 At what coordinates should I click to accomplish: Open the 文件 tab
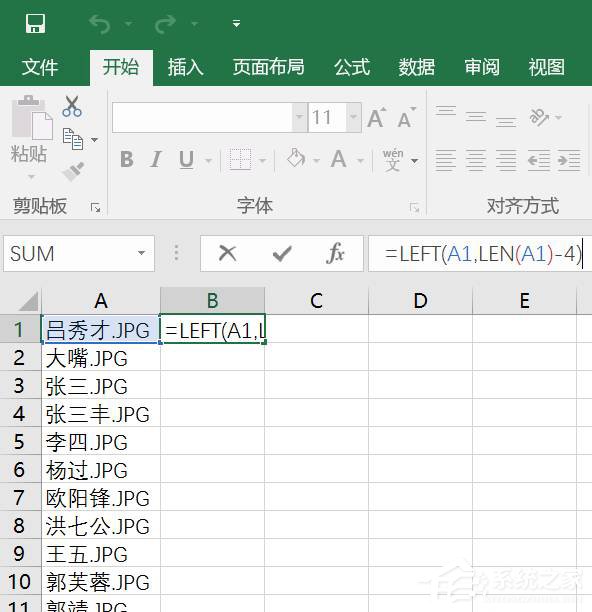tap(40, 67)
